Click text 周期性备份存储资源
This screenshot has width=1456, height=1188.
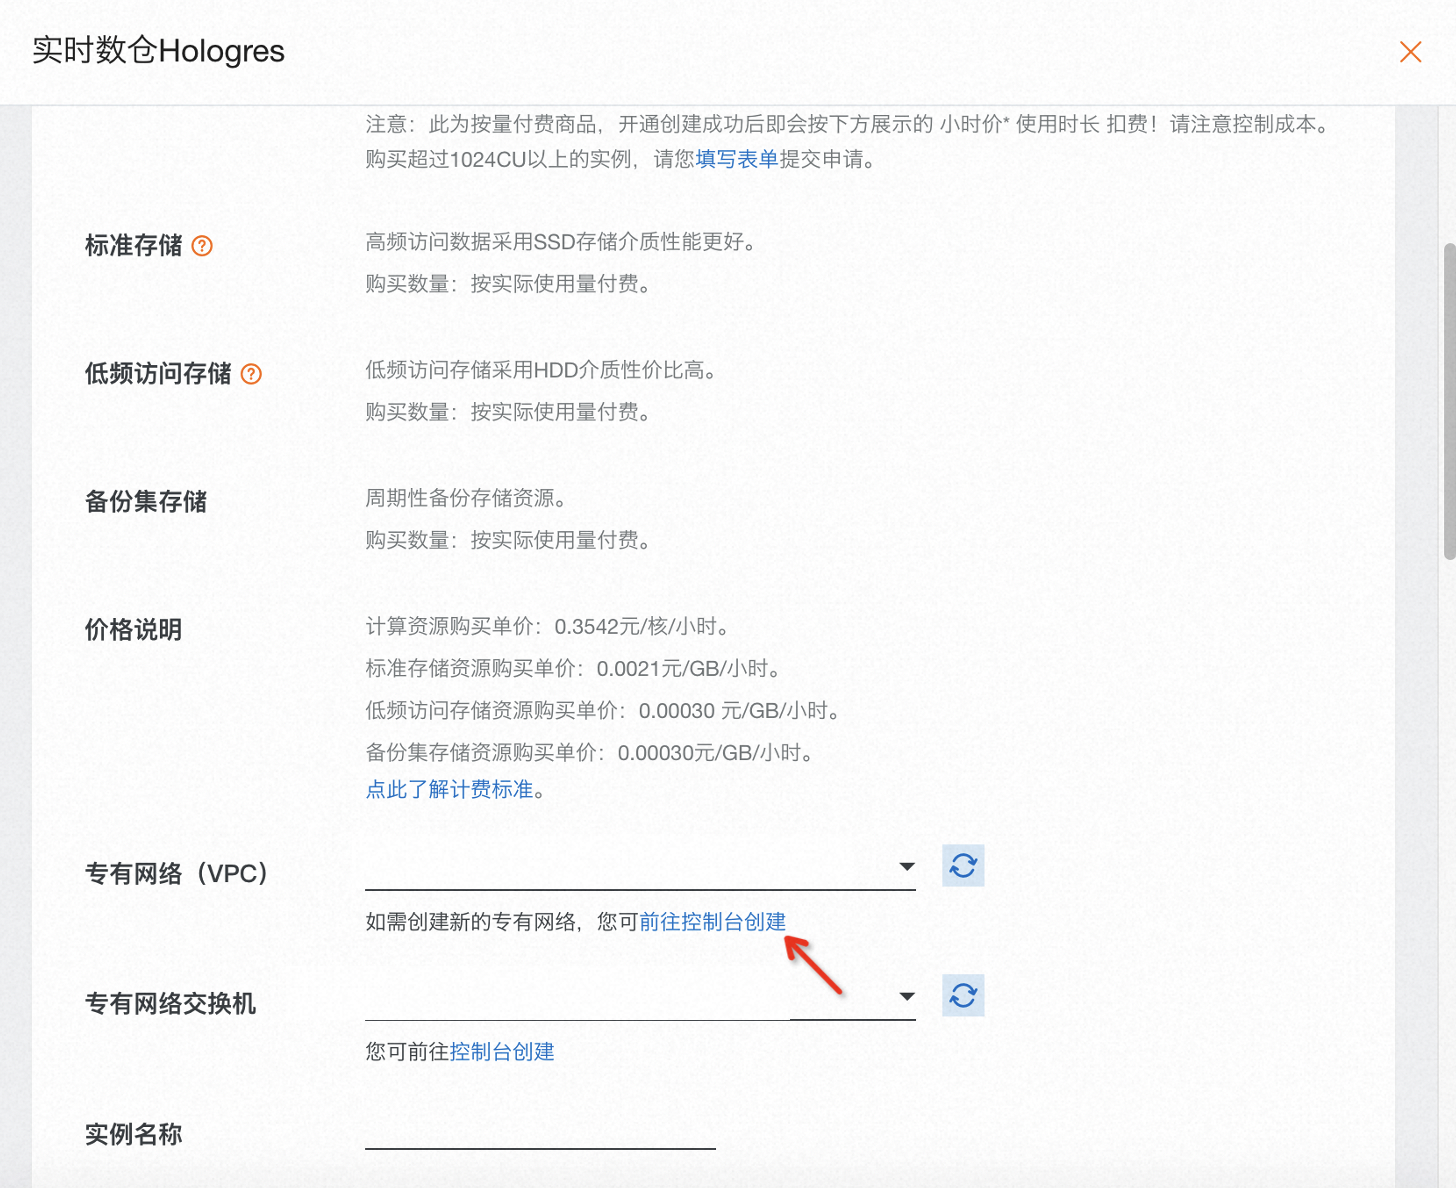(466, 498)
